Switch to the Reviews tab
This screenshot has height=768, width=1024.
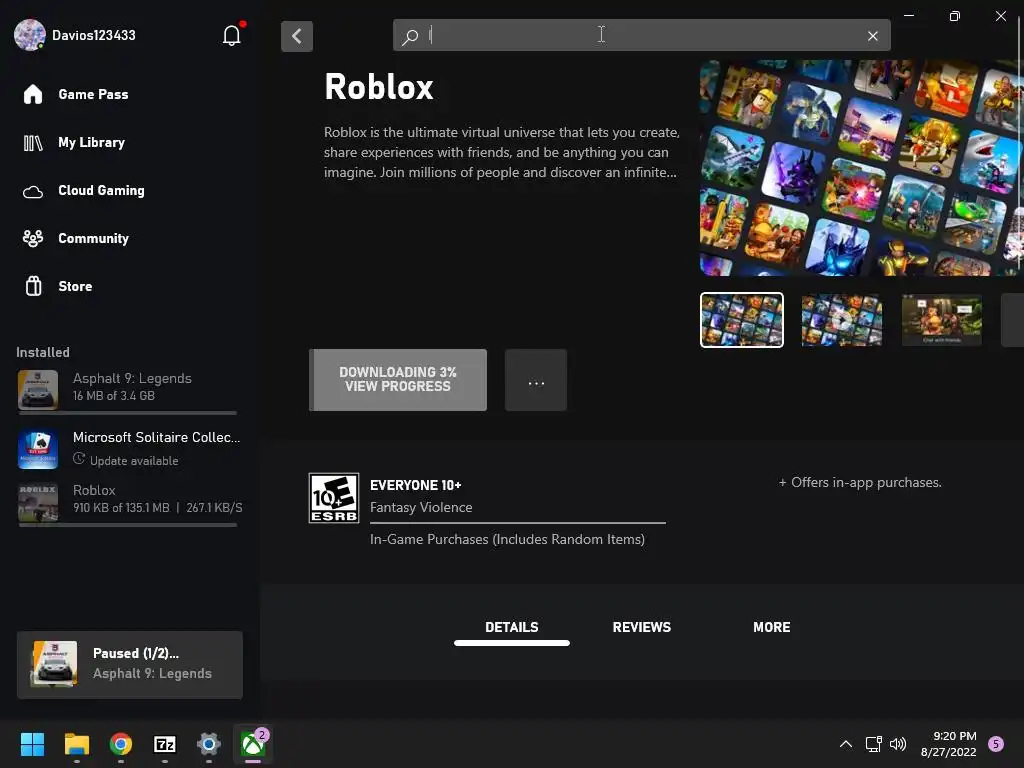[x=641, y=628]
